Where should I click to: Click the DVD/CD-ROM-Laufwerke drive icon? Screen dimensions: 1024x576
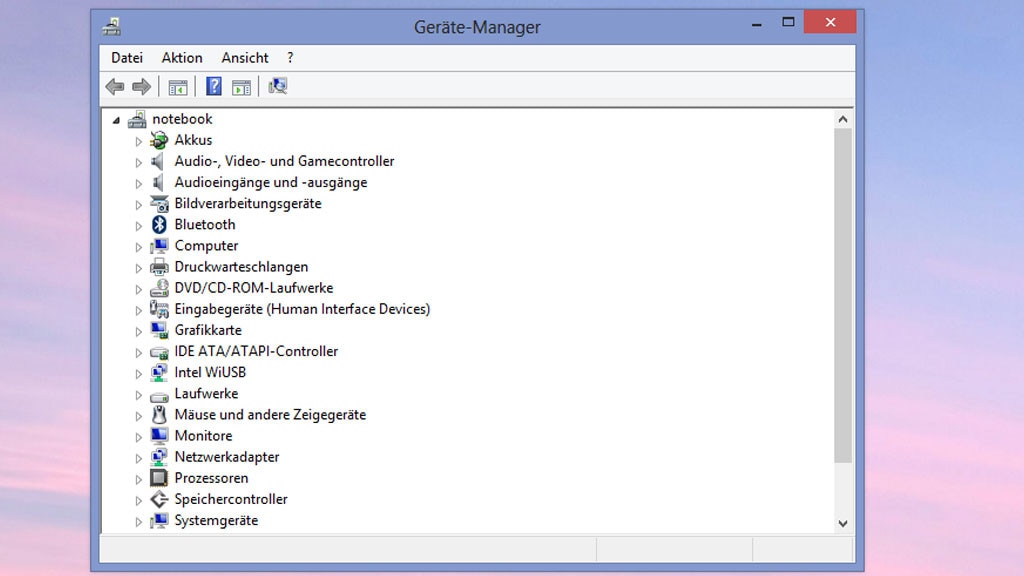[x=158, y=288]
